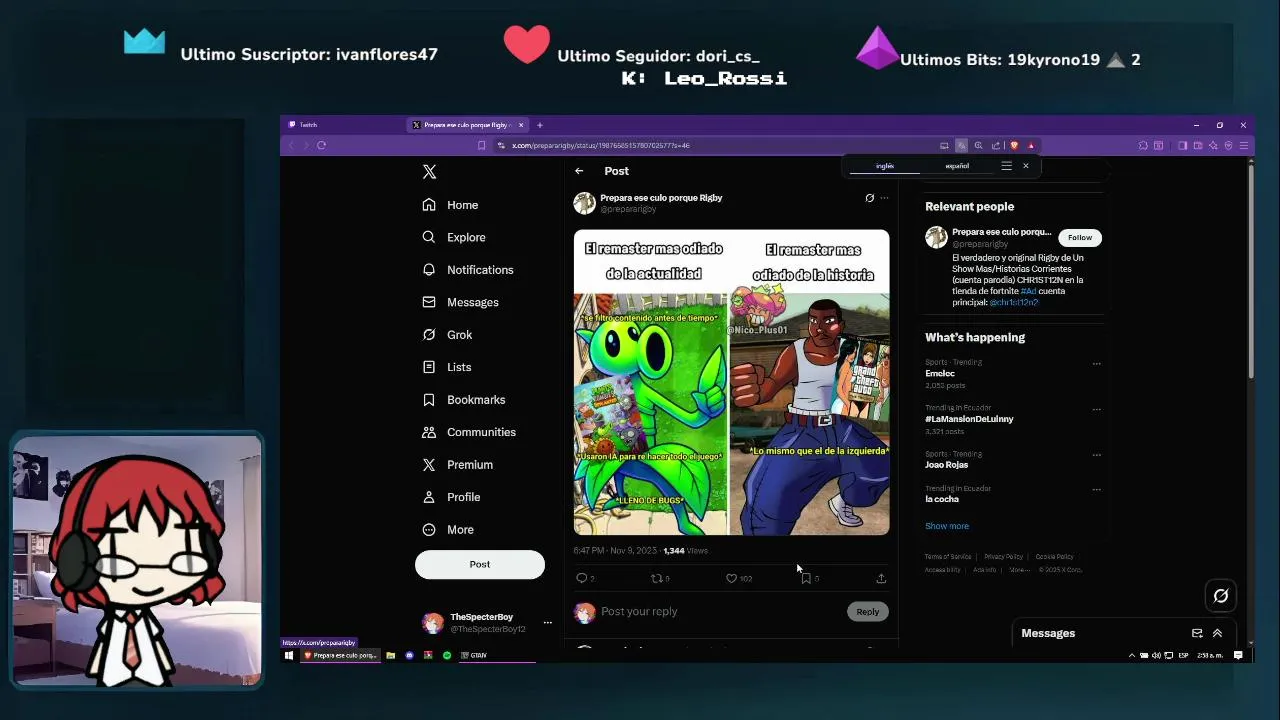Open translate popup options menu

[x=1006, y=166]
